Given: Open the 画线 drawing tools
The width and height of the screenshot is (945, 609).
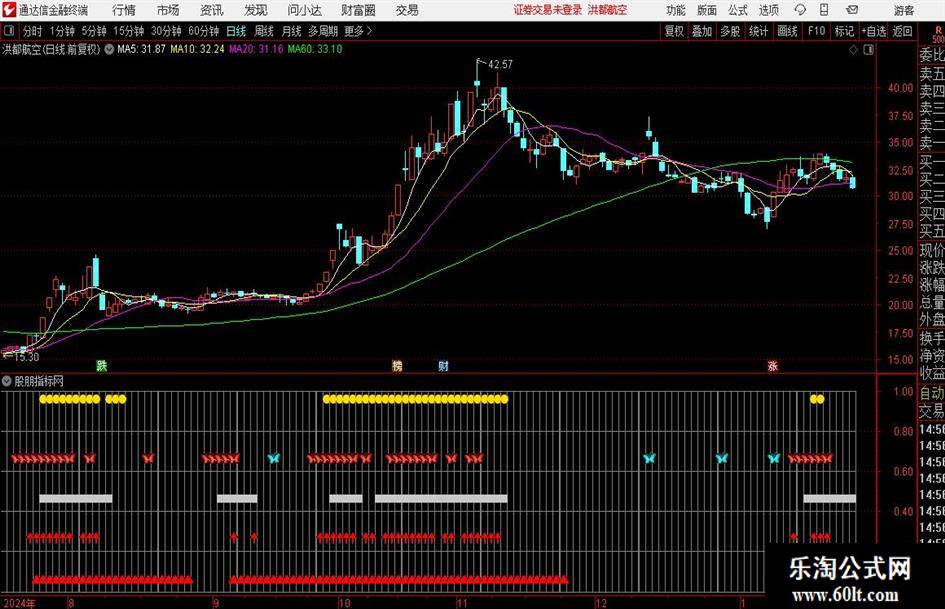Looking at the screenshot, I should pos(787,31).
